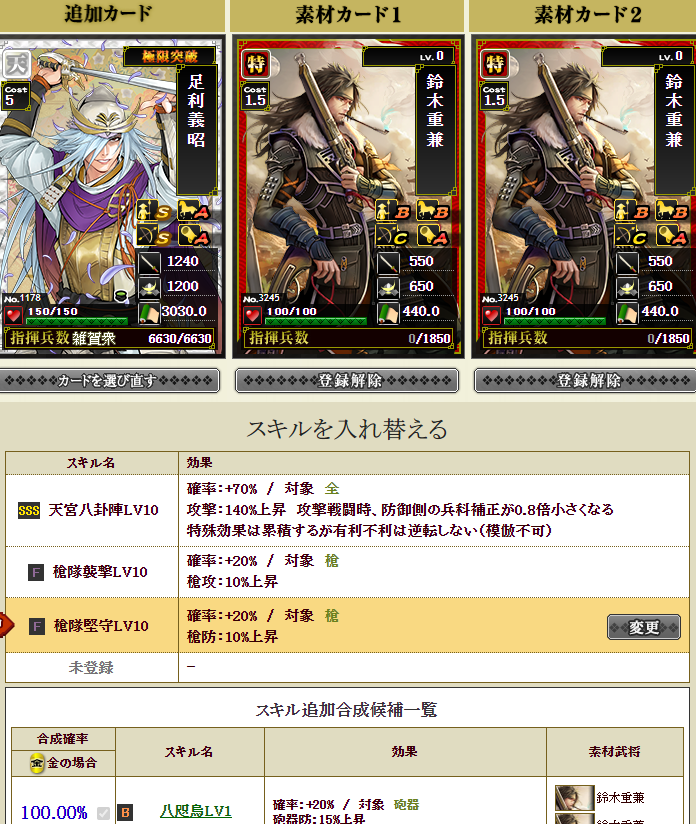
Task: Click the 鈴木重兼 thumbnail in 素材武将 column
Action: [x=575, y=798]
